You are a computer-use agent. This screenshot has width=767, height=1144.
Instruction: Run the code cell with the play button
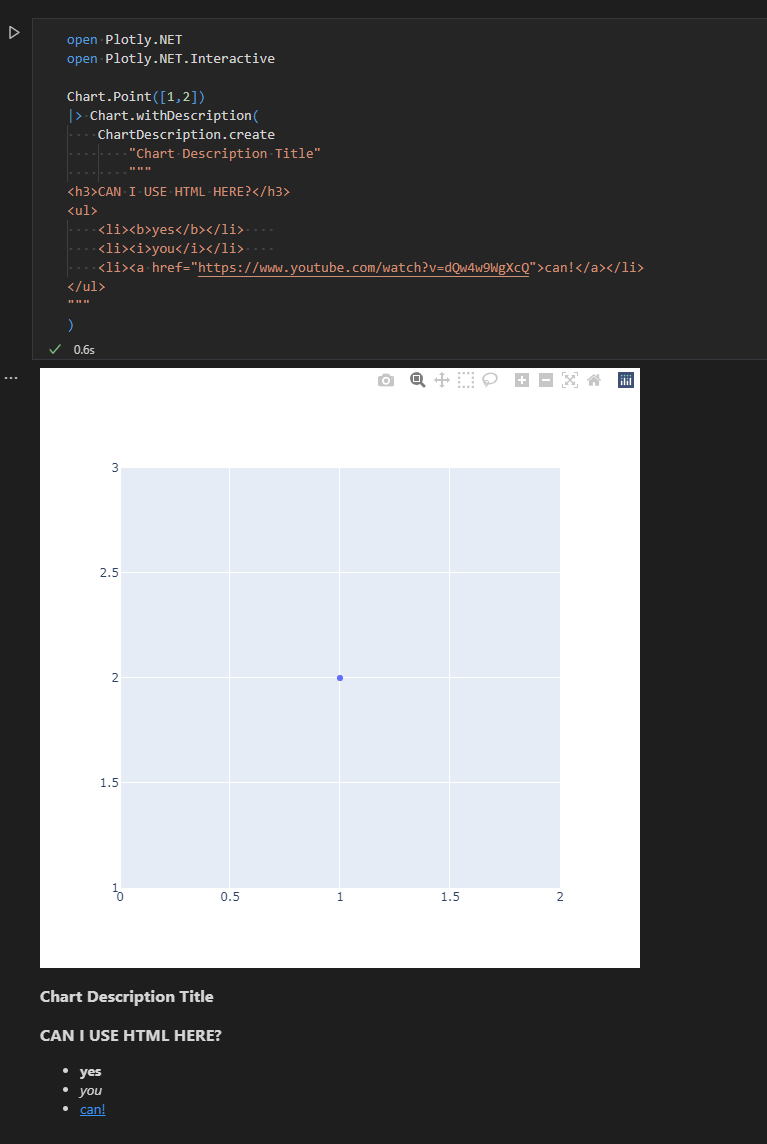pos(13,32)
